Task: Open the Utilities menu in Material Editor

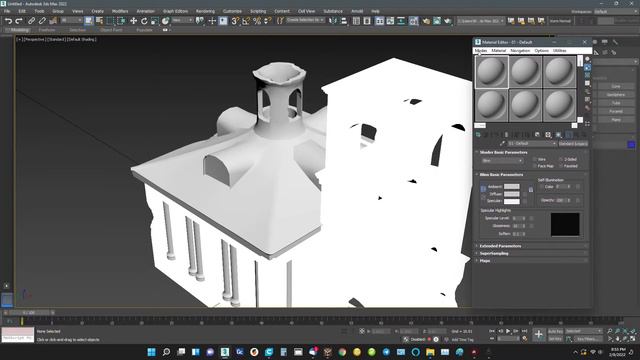Action: click(x=560, y=51)
